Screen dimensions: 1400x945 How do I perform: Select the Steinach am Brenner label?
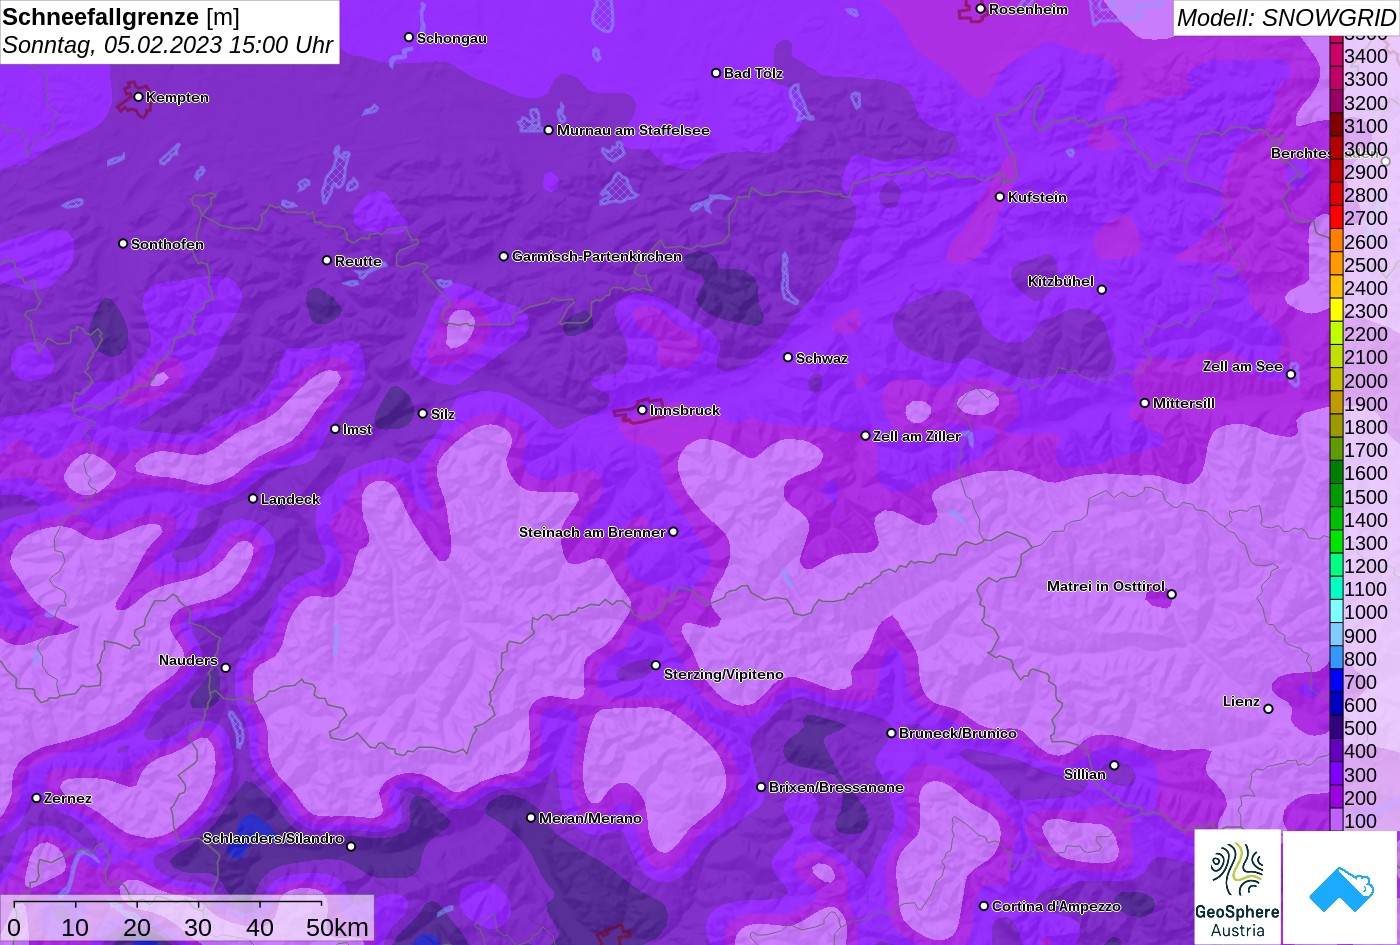pos(592,532)
